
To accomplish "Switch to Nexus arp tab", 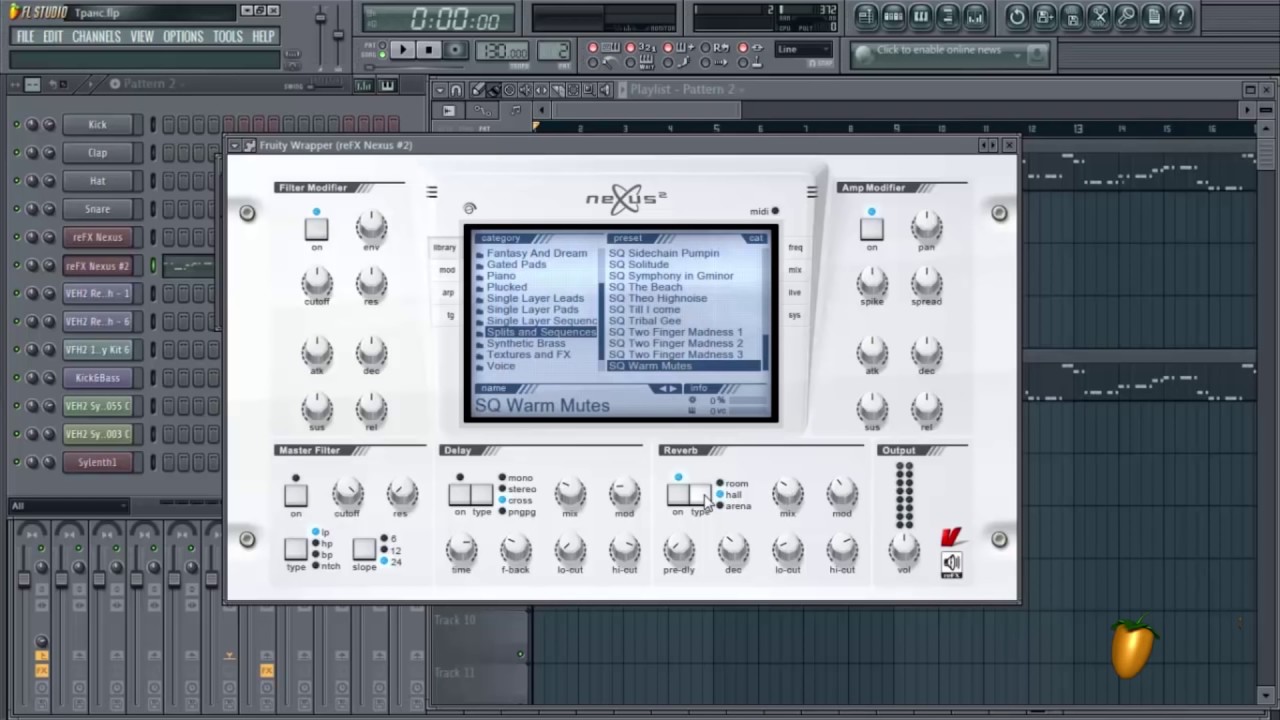I will click(x=447, y=293).
